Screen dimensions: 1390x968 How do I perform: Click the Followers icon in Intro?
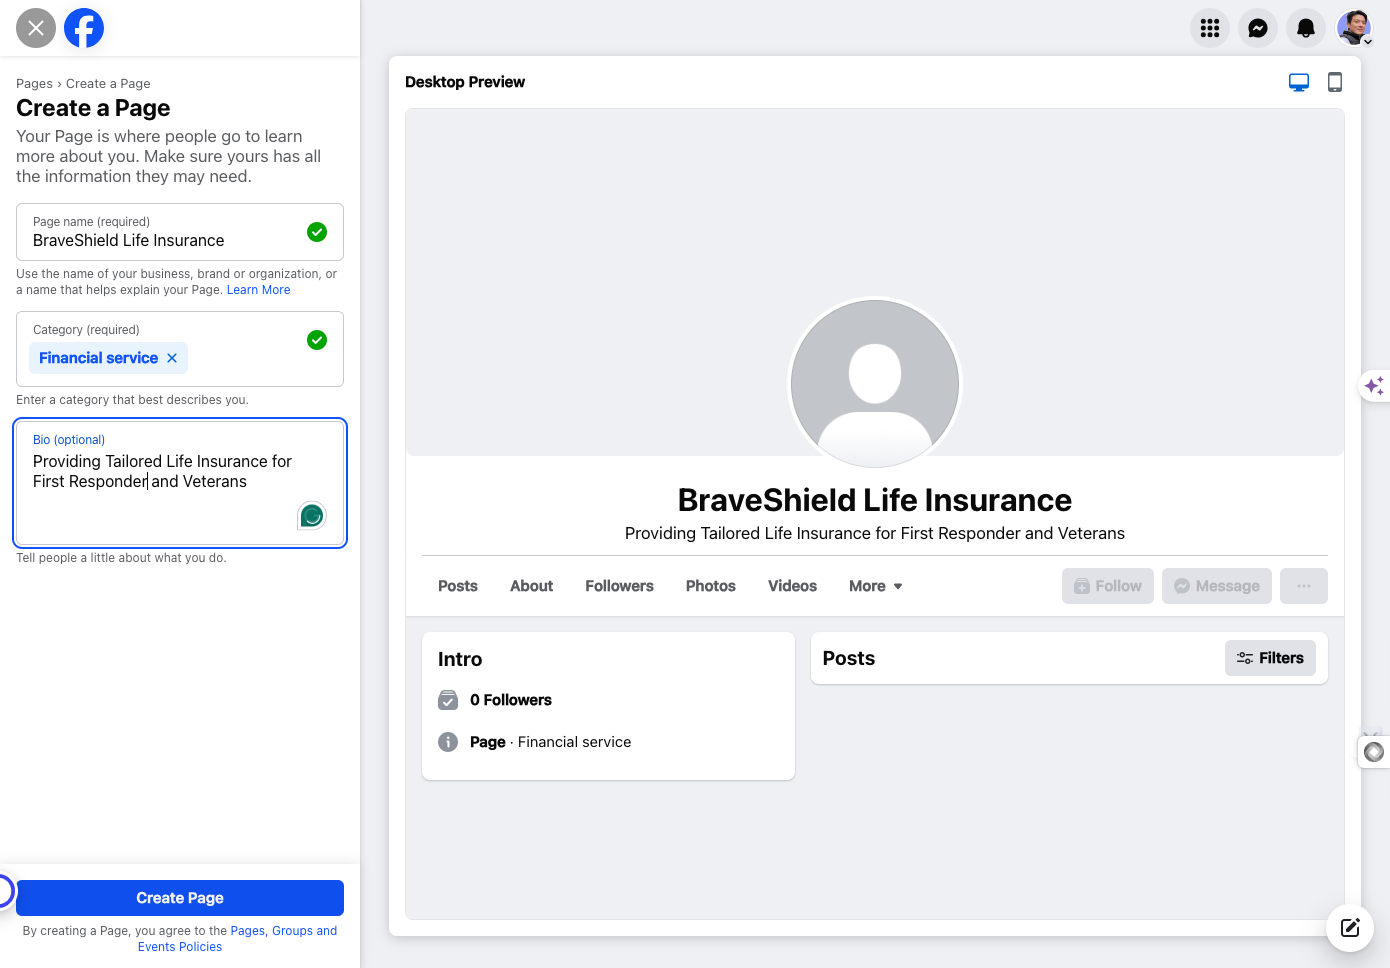[448, 700]
